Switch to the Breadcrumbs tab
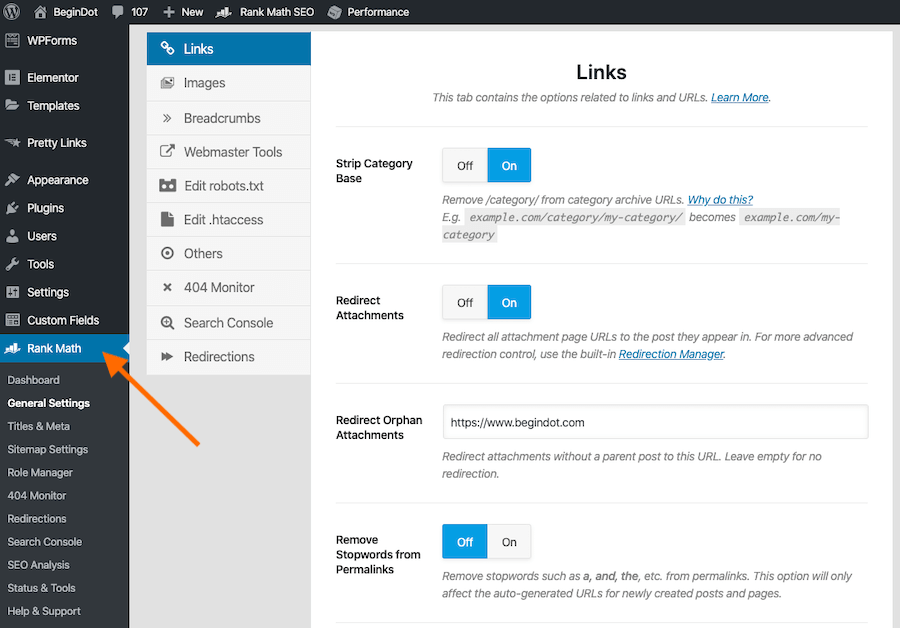The image size is (900, 628). point(228,118)
